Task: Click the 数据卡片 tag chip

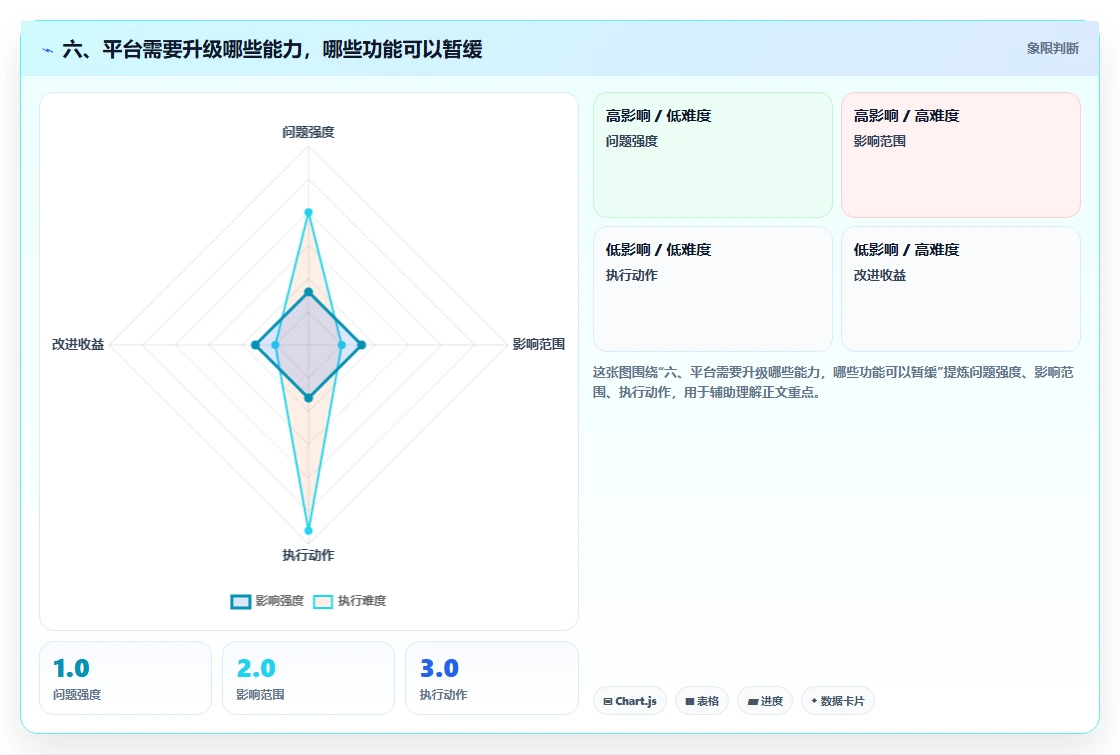Action: (x=837, y=701)
